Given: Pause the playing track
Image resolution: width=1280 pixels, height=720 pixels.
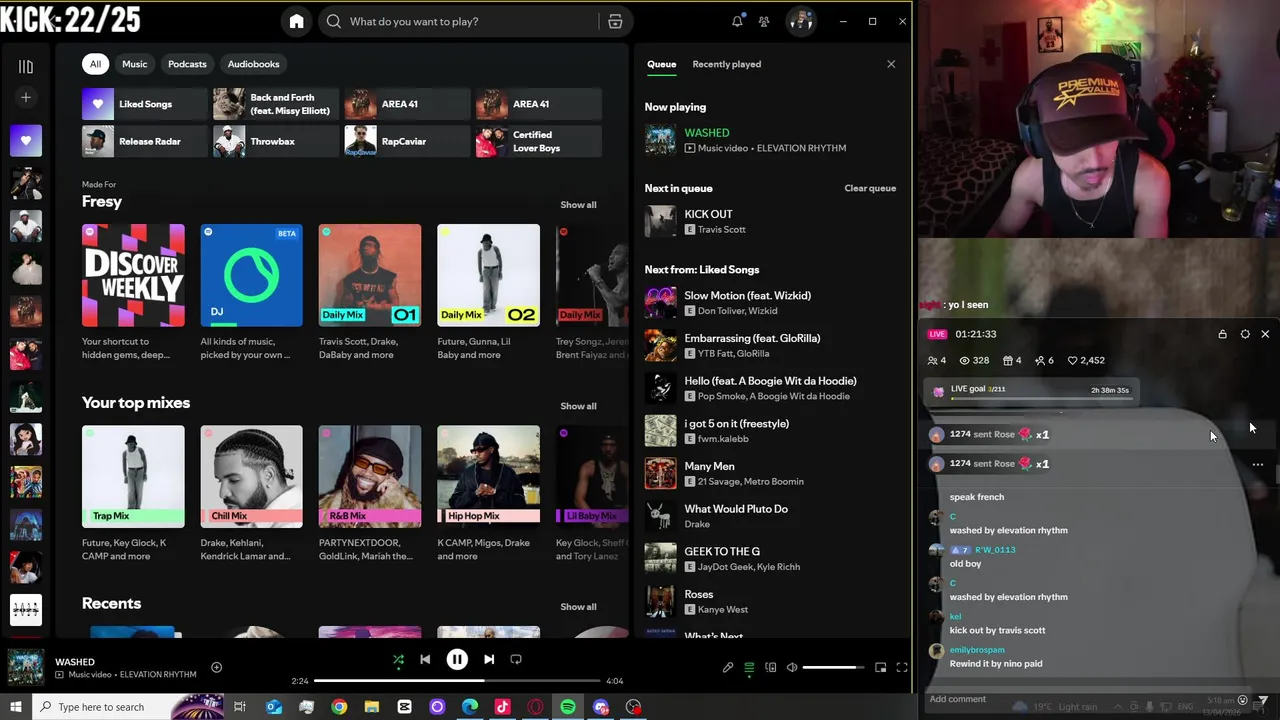Looking at the screenshot, I should pos(457,660).
